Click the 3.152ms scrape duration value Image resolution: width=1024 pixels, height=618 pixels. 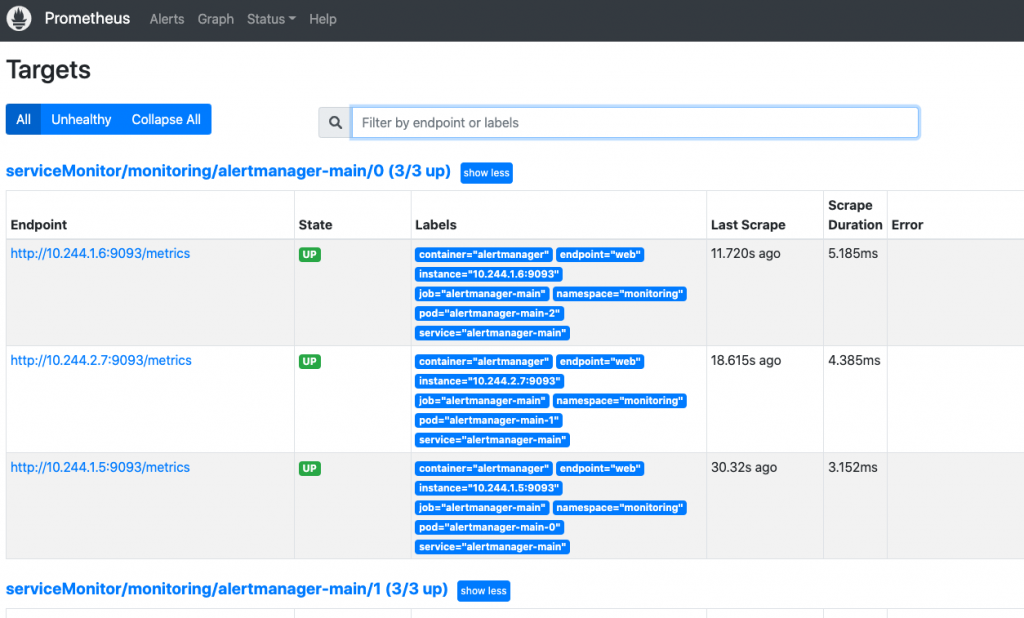[x=853, y=468]
